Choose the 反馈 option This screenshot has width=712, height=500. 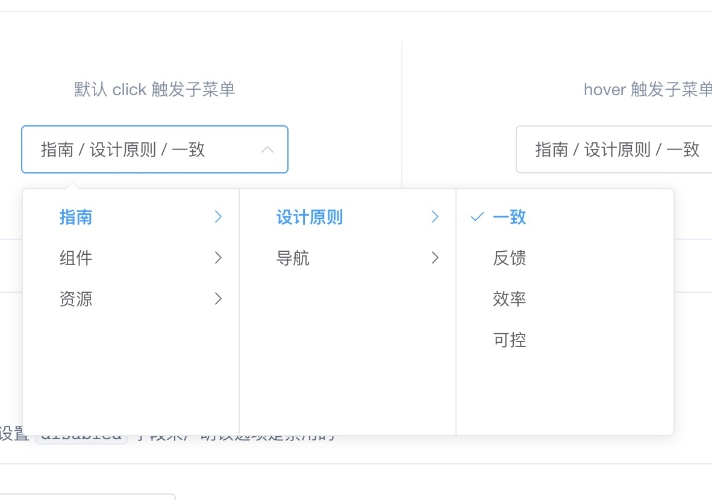(x=509, y=258)
